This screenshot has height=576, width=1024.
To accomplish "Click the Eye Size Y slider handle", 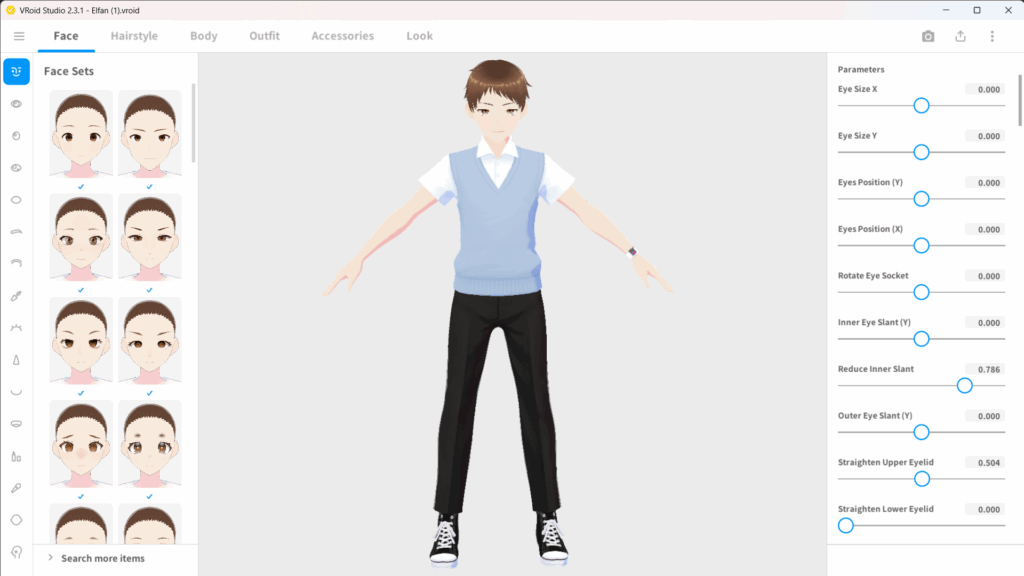I will [921, 152].
